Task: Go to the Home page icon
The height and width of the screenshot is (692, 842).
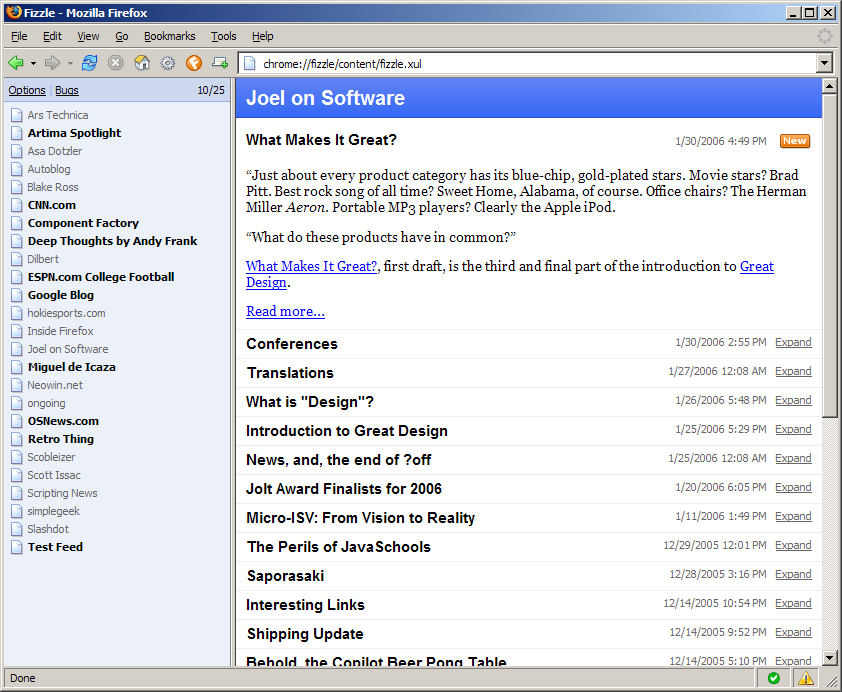Action: 142,63
